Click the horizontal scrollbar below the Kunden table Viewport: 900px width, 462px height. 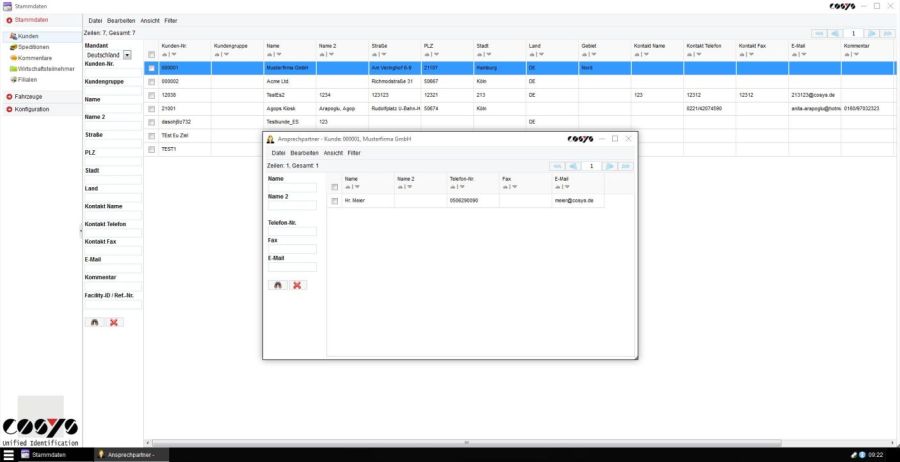[465, 443]
